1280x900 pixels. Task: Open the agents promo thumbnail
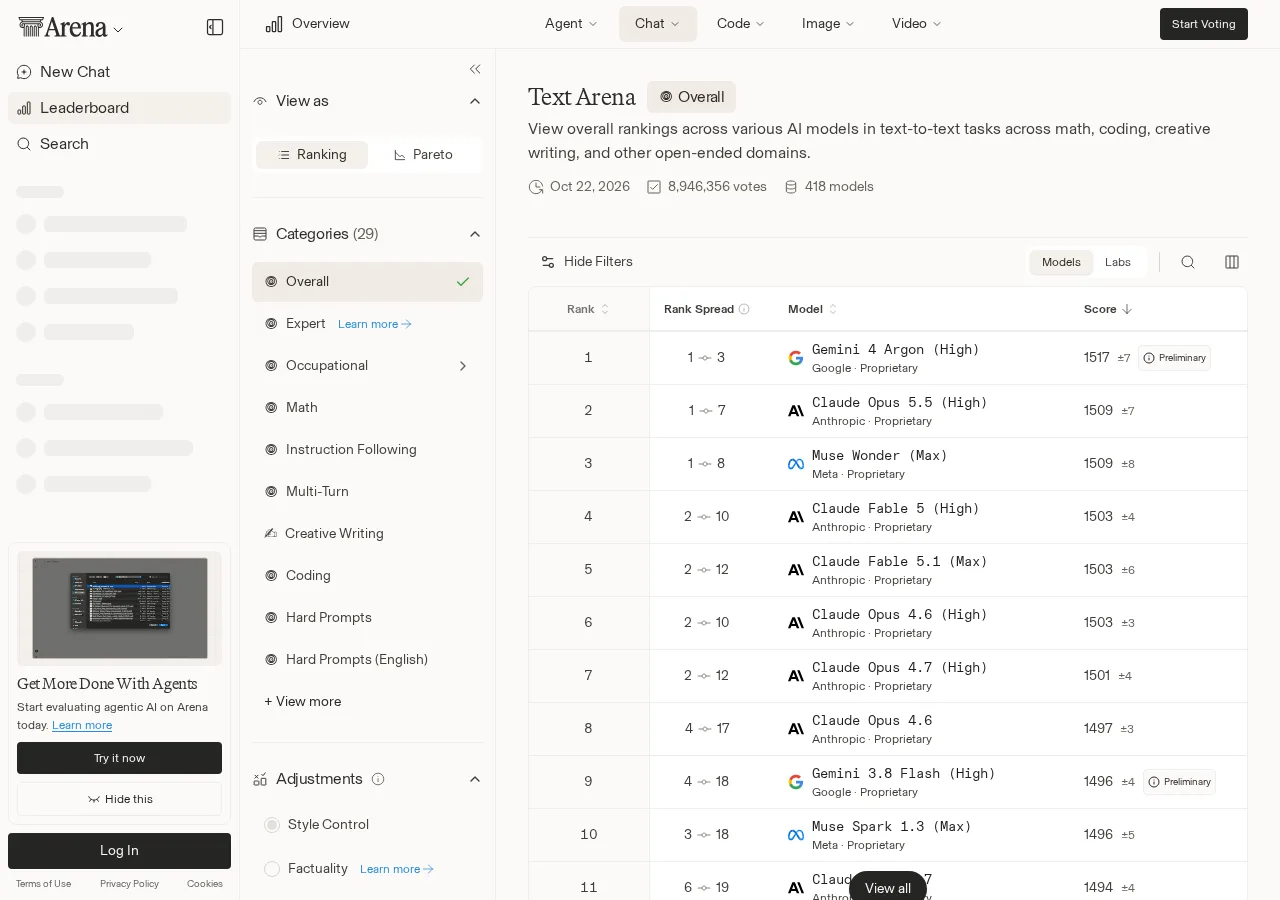[x=120, y=608]
